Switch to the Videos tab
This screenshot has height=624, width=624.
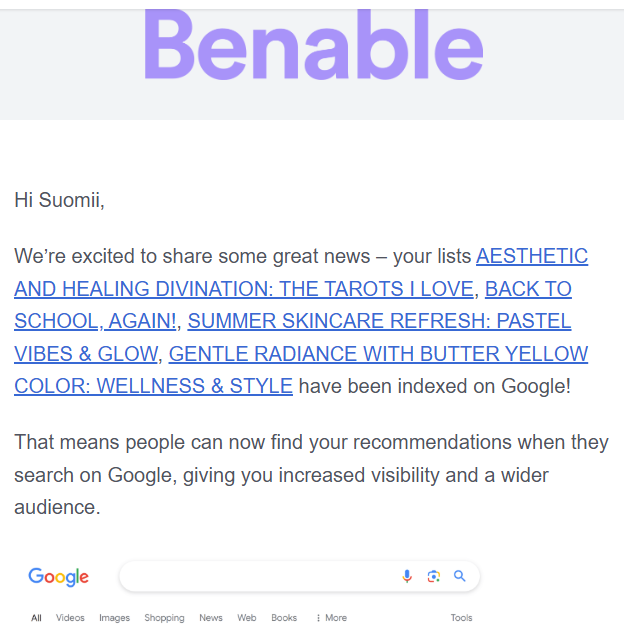(70, 618)
